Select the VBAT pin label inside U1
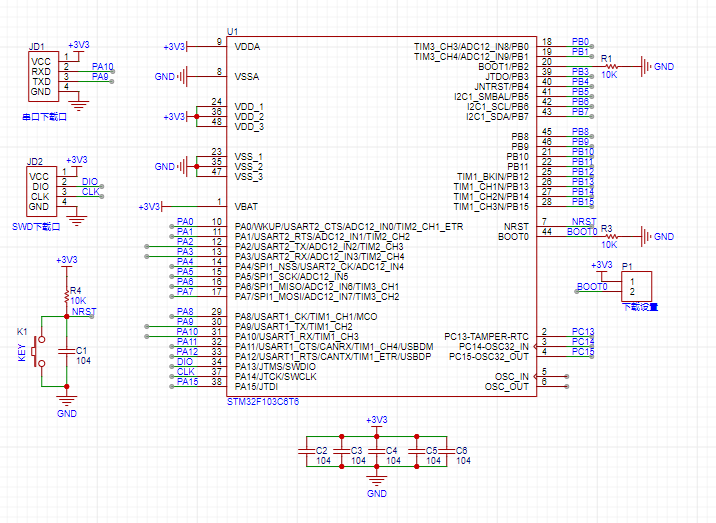The width and height of the screenshot is (716, 523). tap(247, 206)
